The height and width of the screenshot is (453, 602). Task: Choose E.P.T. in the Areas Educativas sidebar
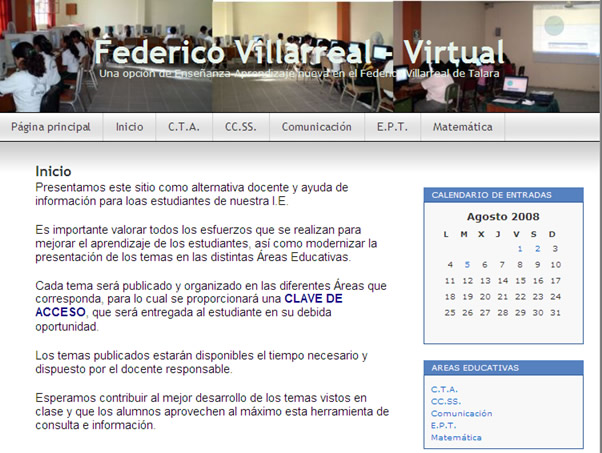click(x=443, y=425)
